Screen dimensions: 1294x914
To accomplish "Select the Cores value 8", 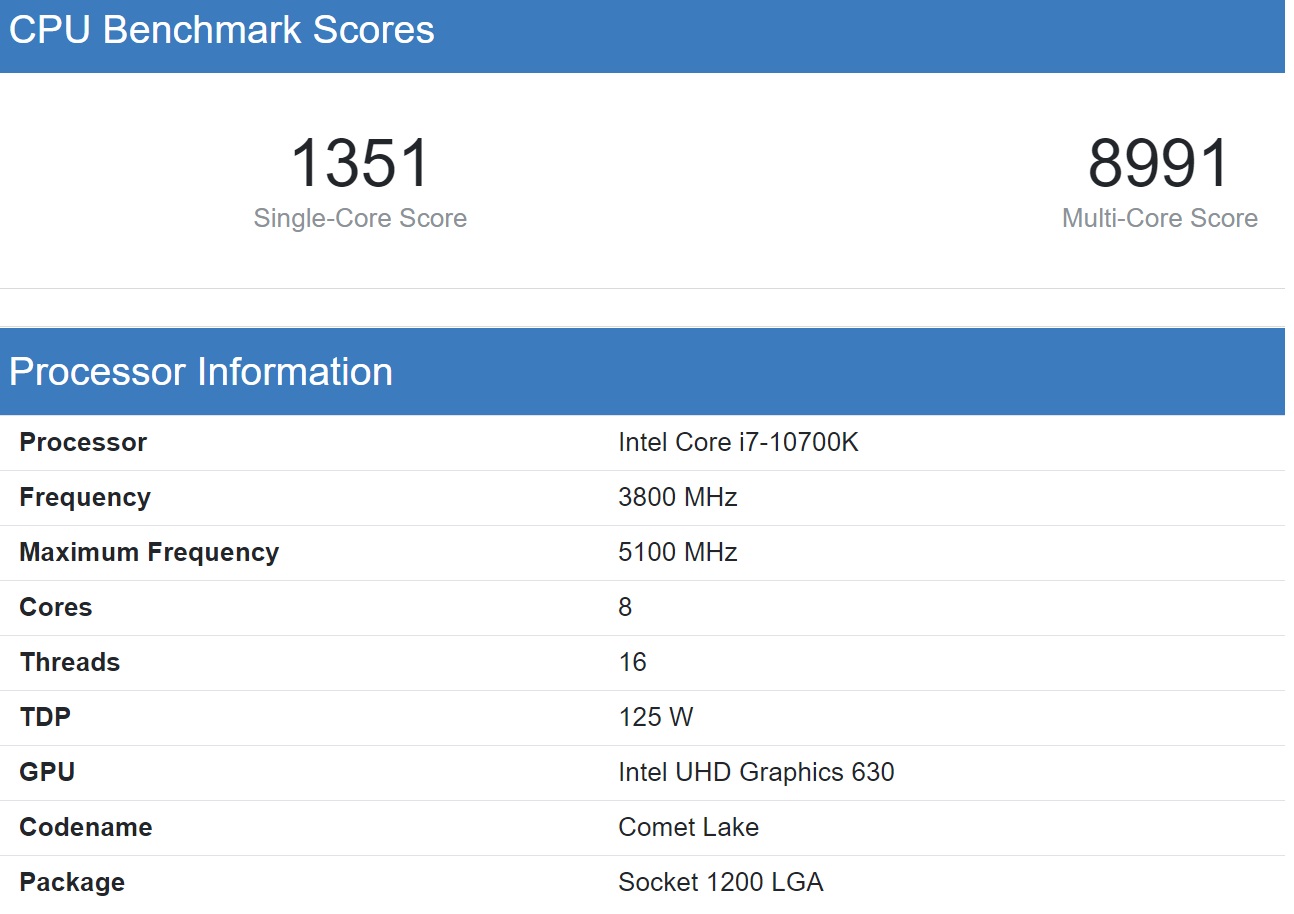I will (x=625, y=607).
